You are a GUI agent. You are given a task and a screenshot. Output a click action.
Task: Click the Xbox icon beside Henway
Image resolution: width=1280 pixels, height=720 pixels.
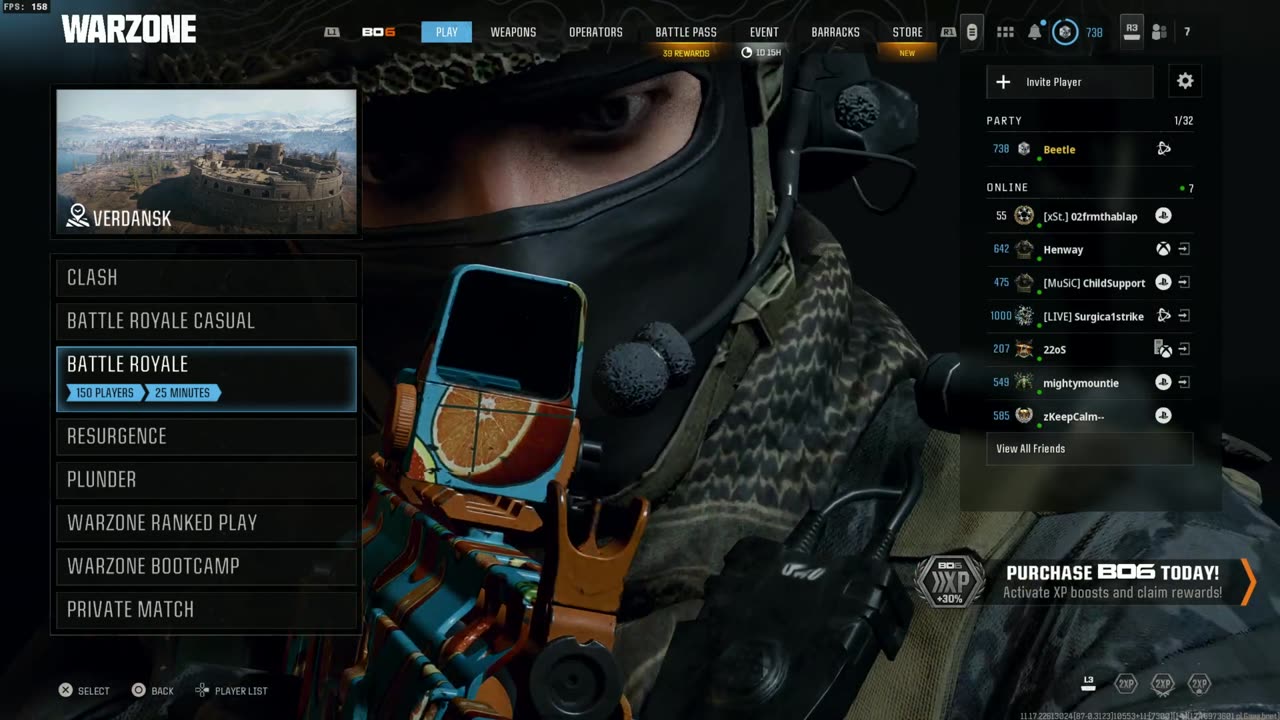1163,249
